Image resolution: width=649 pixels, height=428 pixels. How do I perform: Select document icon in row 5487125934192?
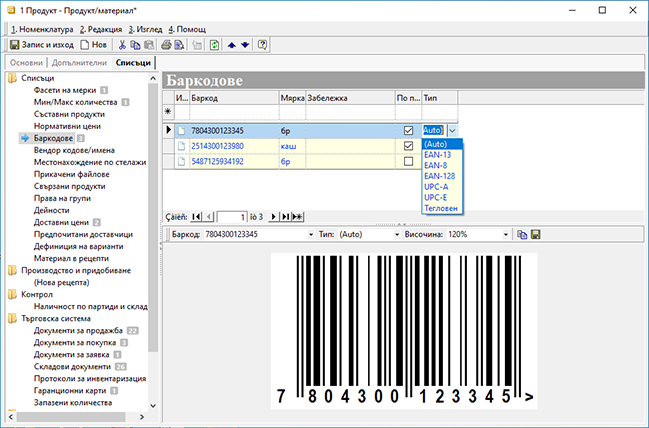[x=181, y=161]
